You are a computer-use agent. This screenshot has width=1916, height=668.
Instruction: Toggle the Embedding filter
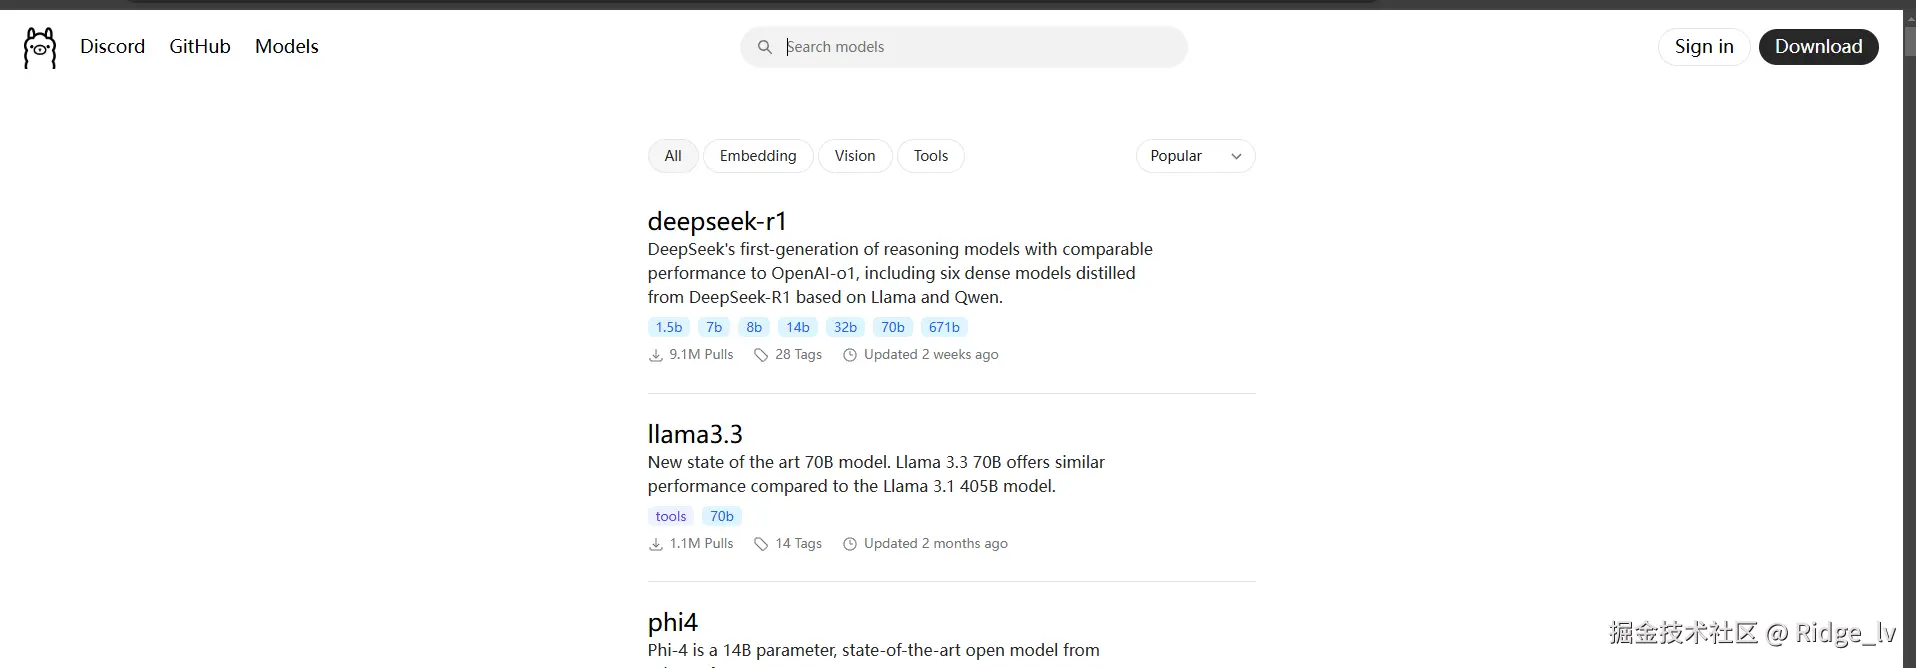pyautogui.click(x=758, y=156)
